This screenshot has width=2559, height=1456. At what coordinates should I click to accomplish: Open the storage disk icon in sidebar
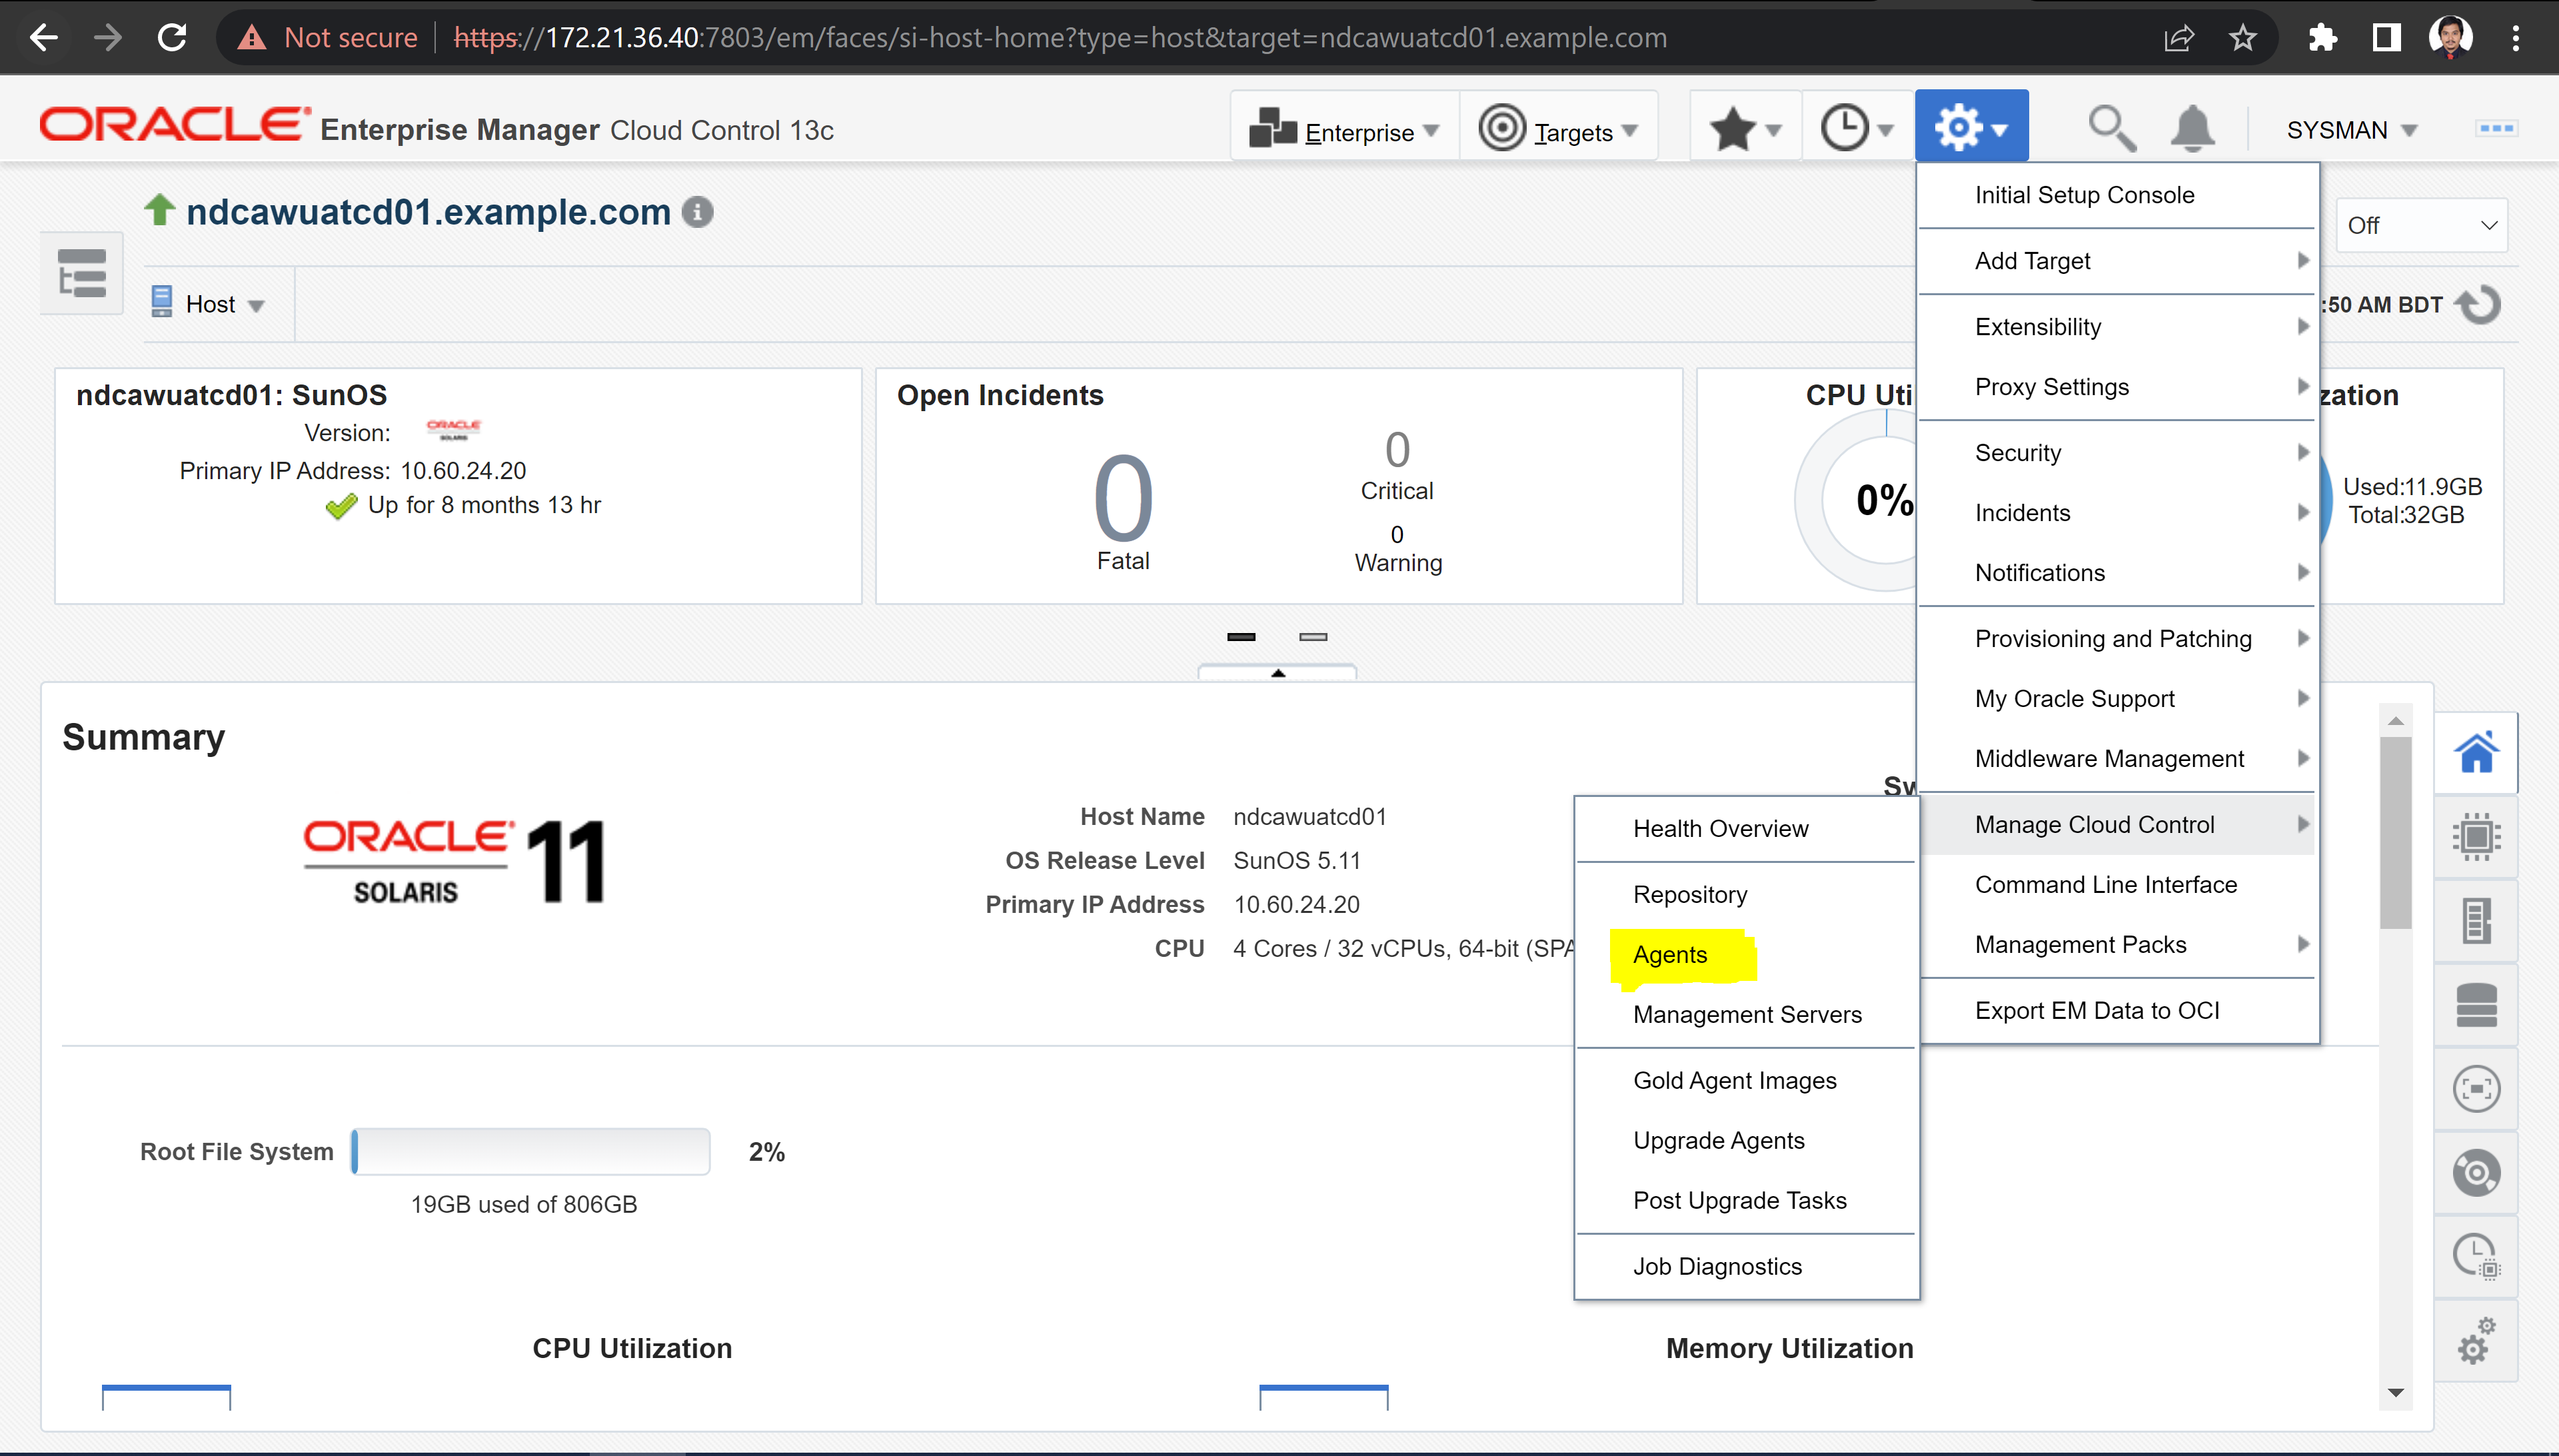(x=2476, y=1005)
